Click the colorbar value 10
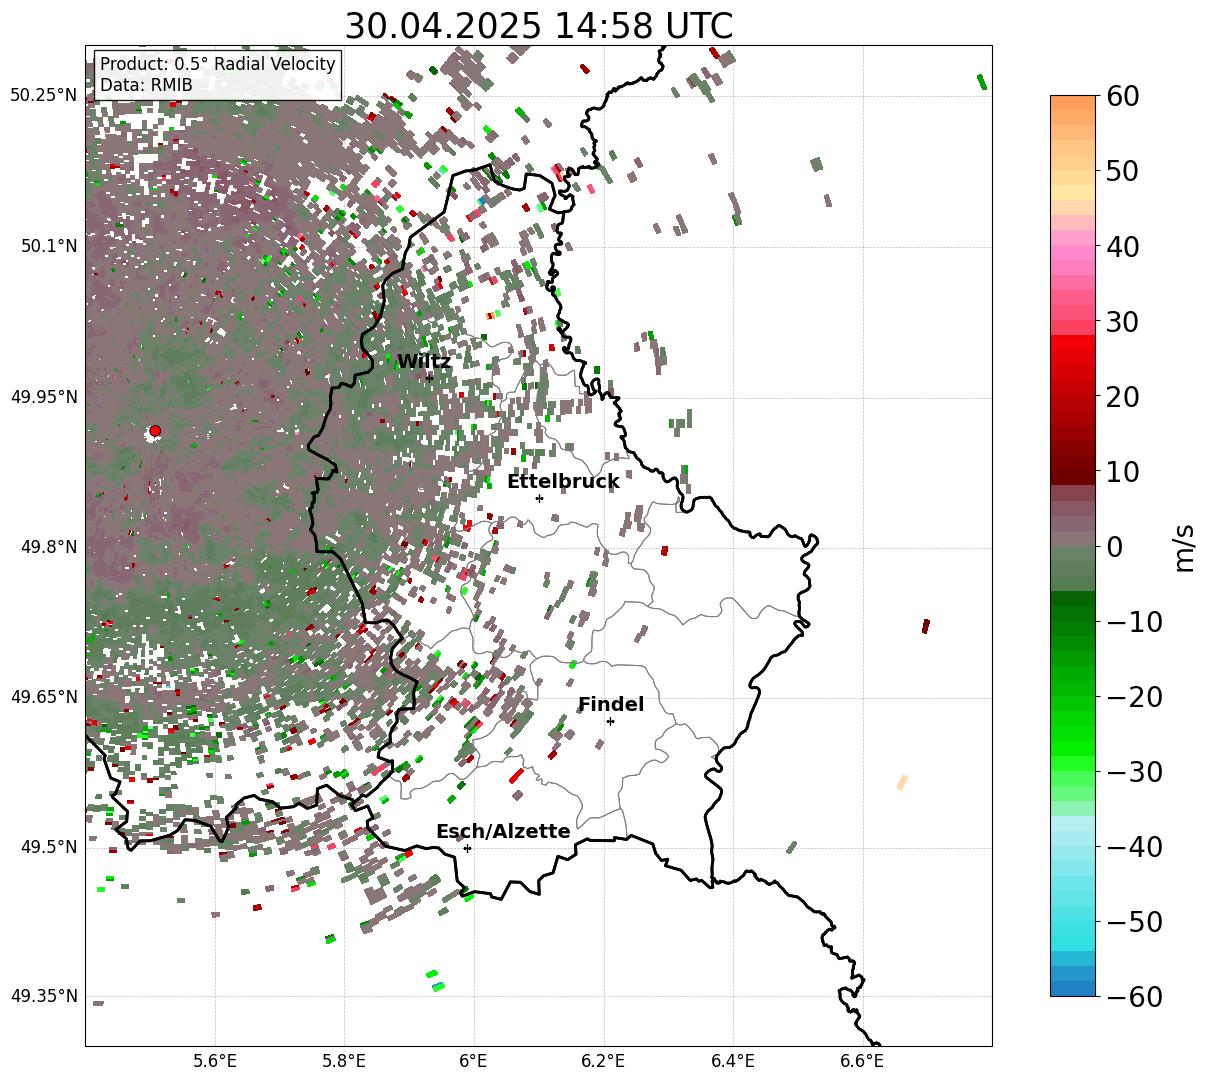 coord(1124,471)
